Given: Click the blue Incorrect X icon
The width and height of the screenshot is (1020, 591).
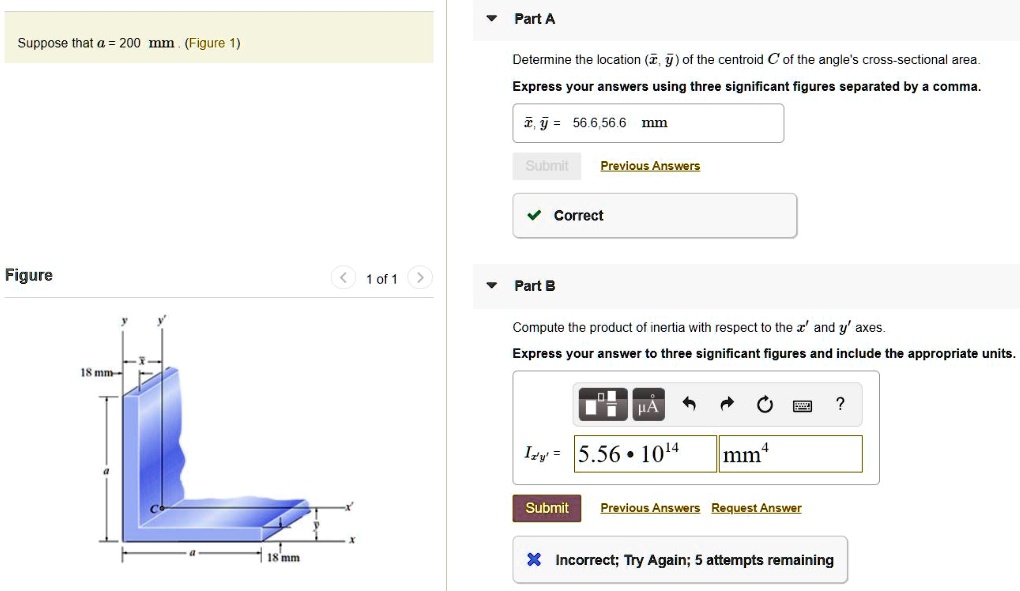Looking at the screenshot, I should [533, 559].
